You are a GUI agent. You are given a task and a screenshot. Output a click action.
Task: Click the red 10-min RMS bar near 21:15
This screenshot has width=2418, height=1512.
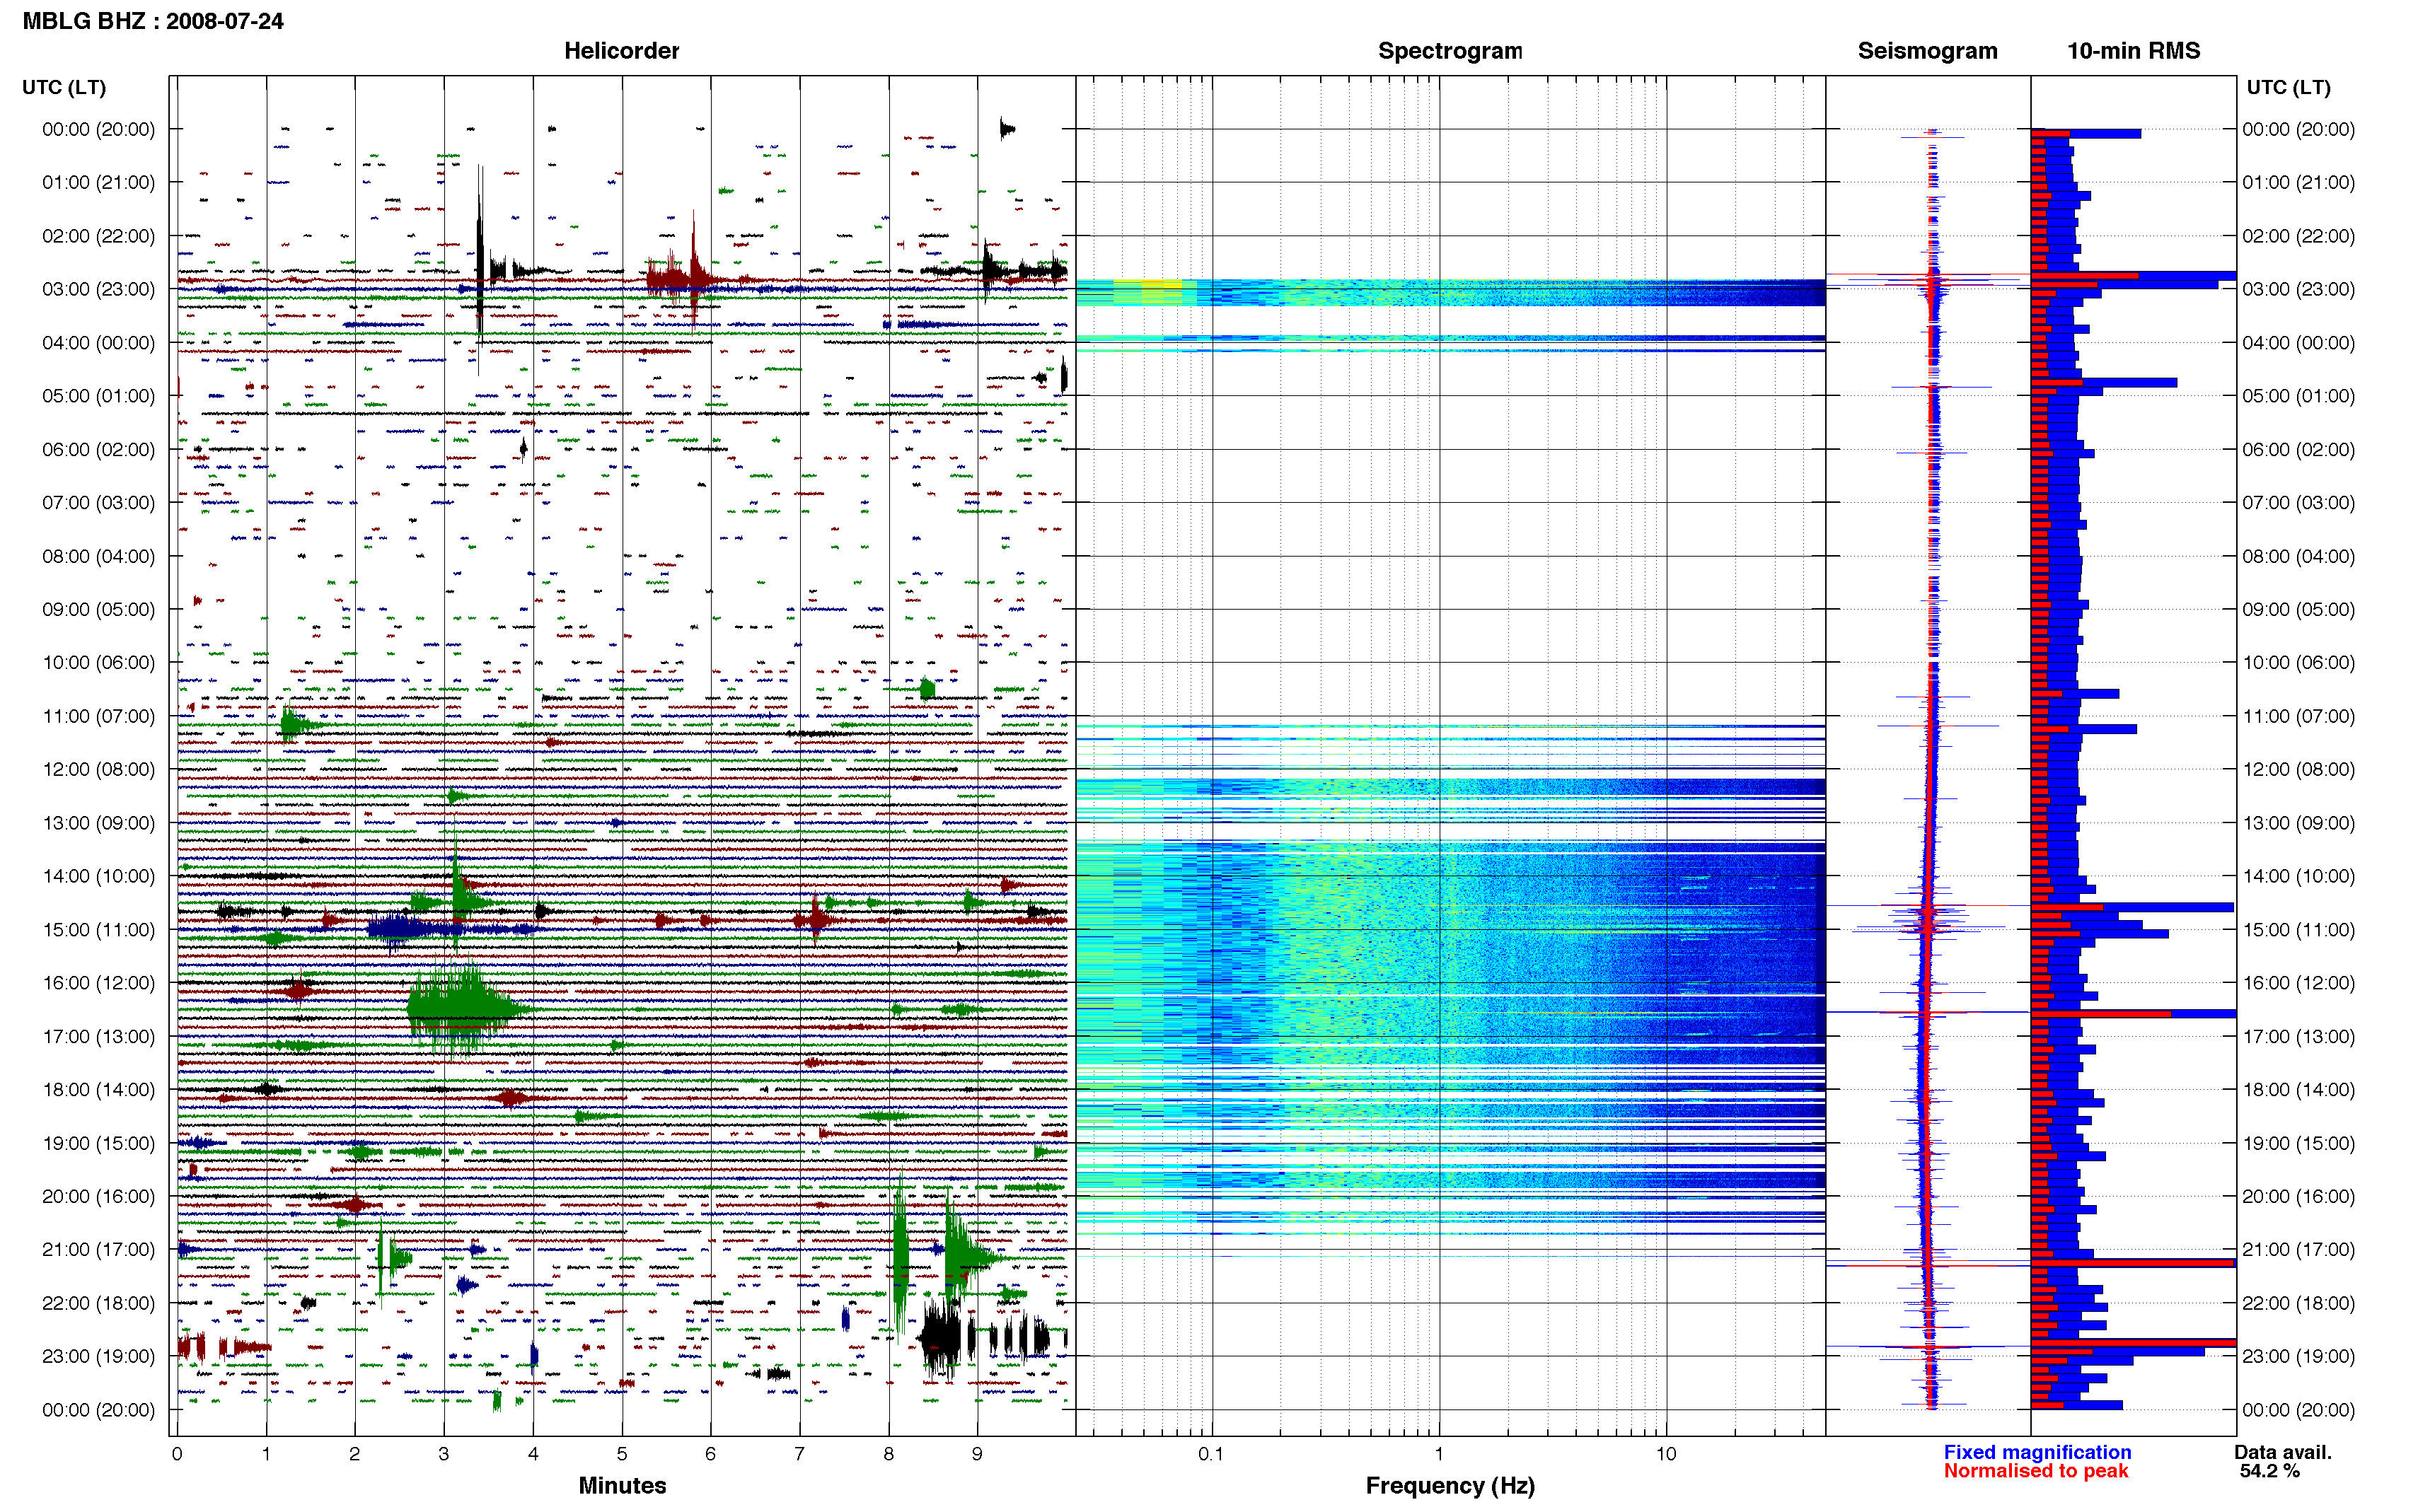click(2132, 1263)
